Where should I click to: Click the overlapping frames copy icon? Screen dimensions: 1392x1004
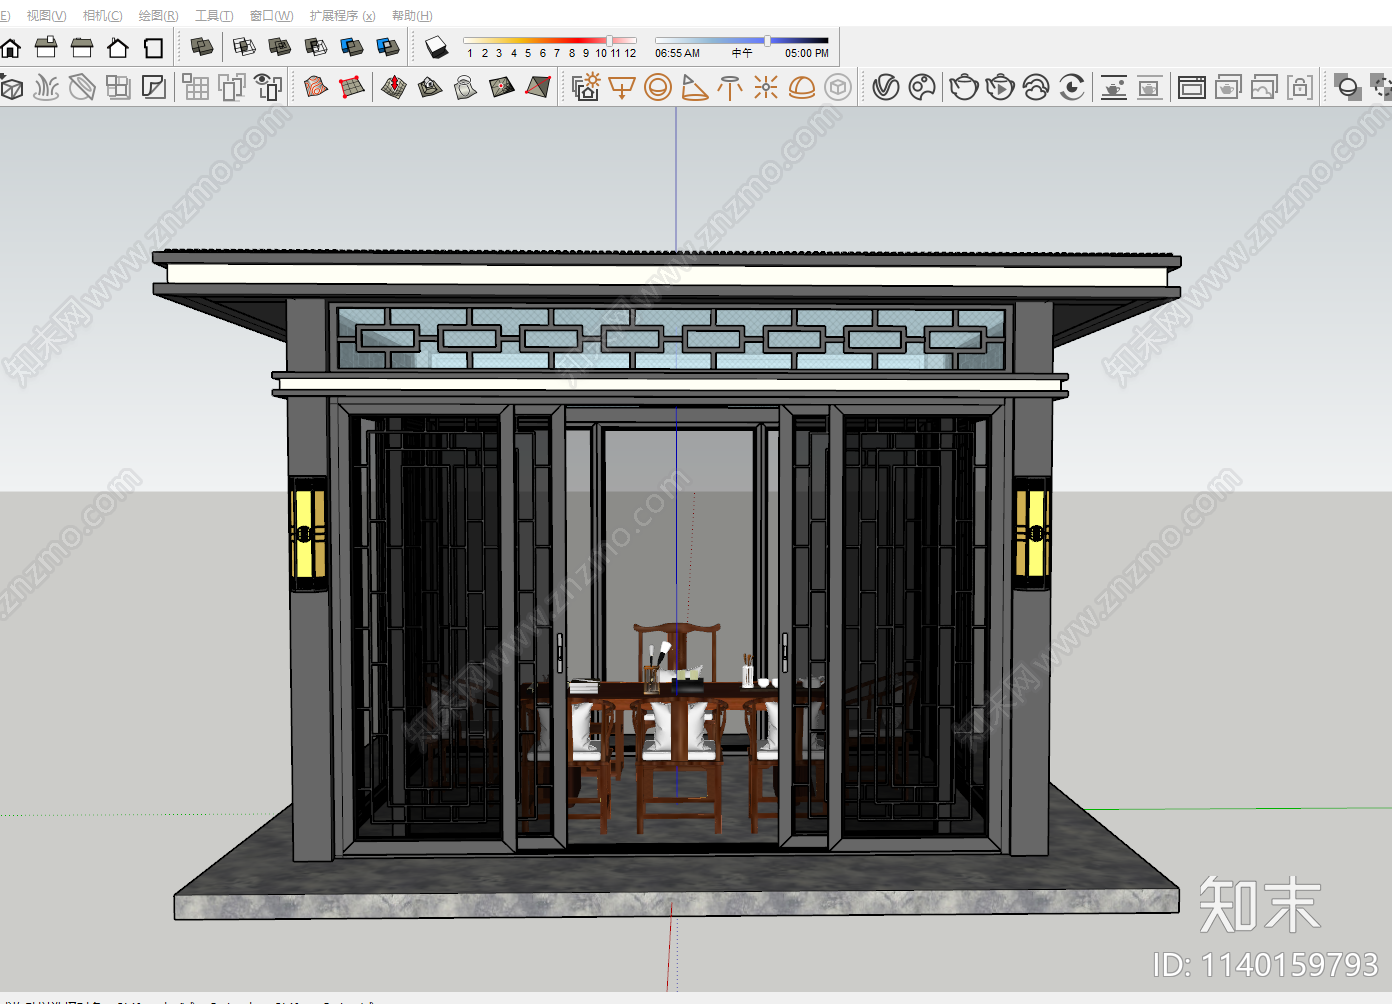232,88
